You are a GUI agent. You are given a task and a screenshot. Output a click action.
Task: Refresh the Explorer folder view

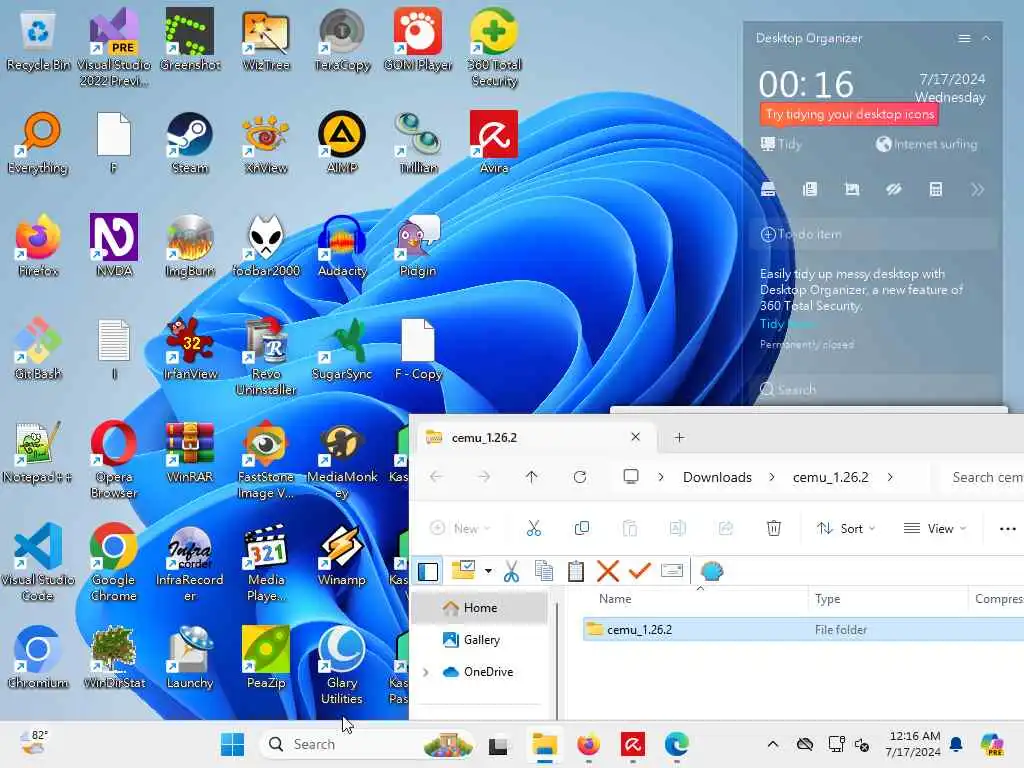(x=579, y=477)
